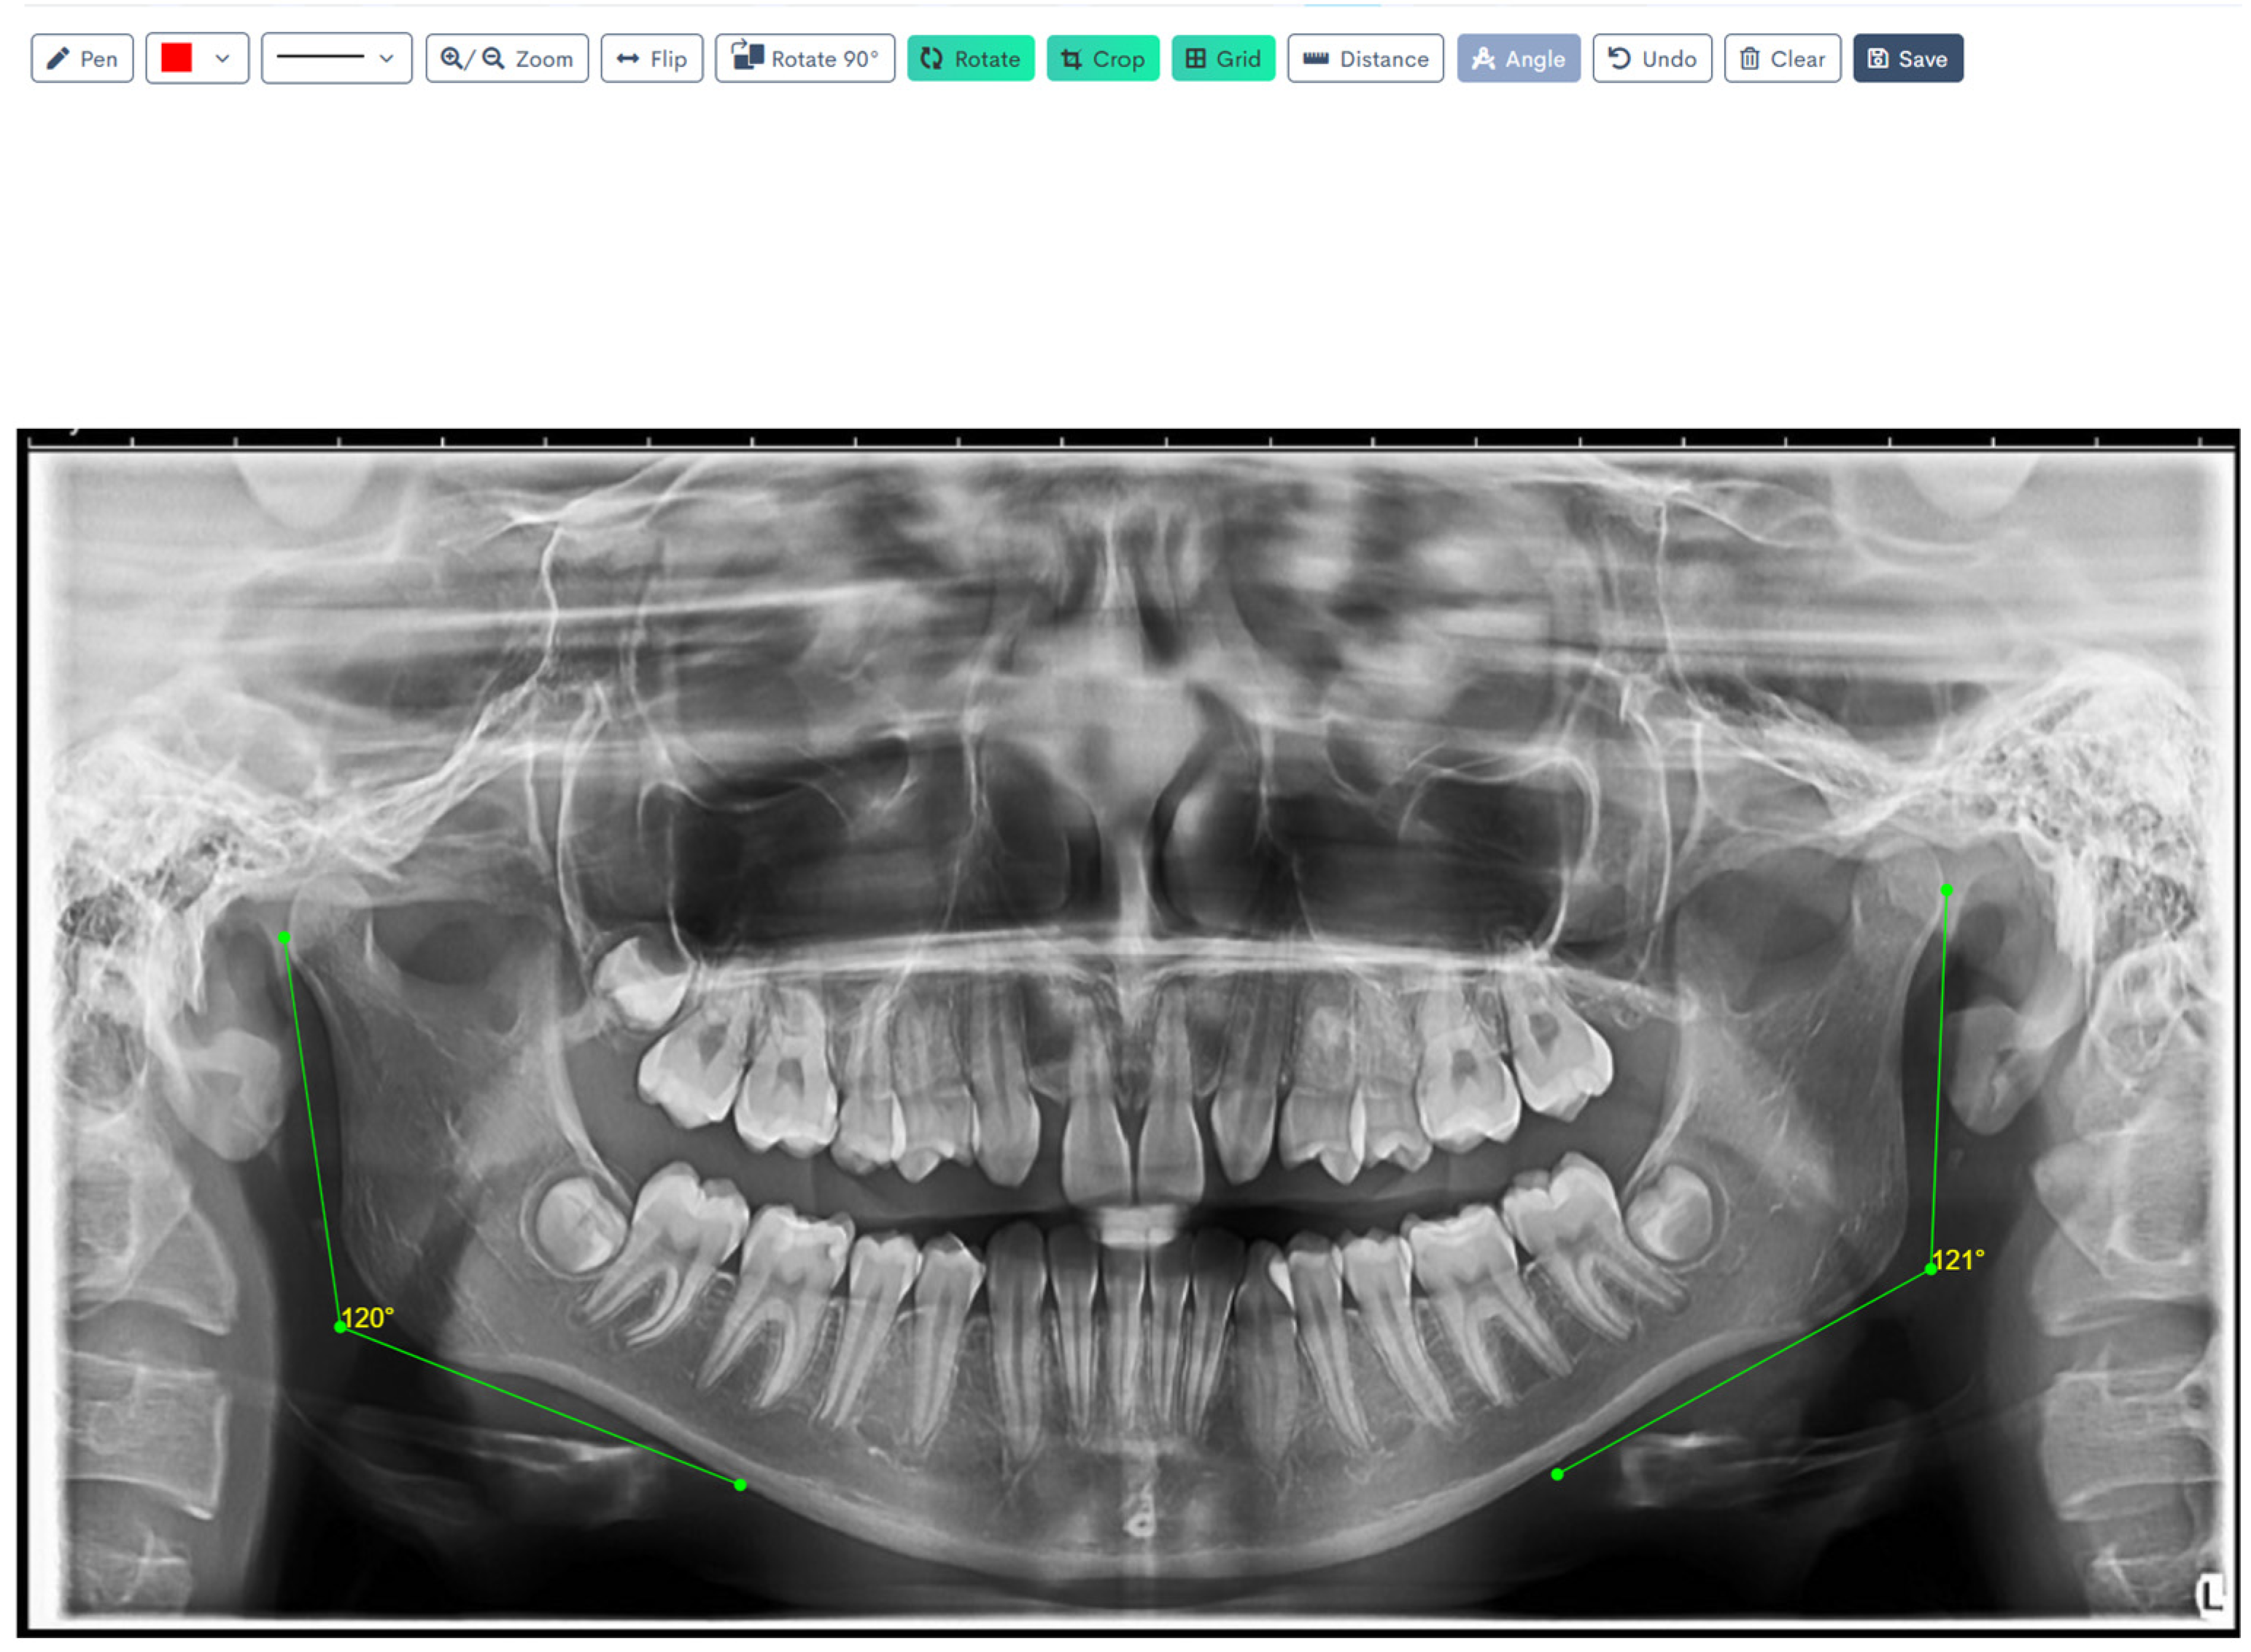Clear all annotations with trash button
Image resolution: width=2251 pixels, height=1652 pixels.
(x=1782, y=59)
